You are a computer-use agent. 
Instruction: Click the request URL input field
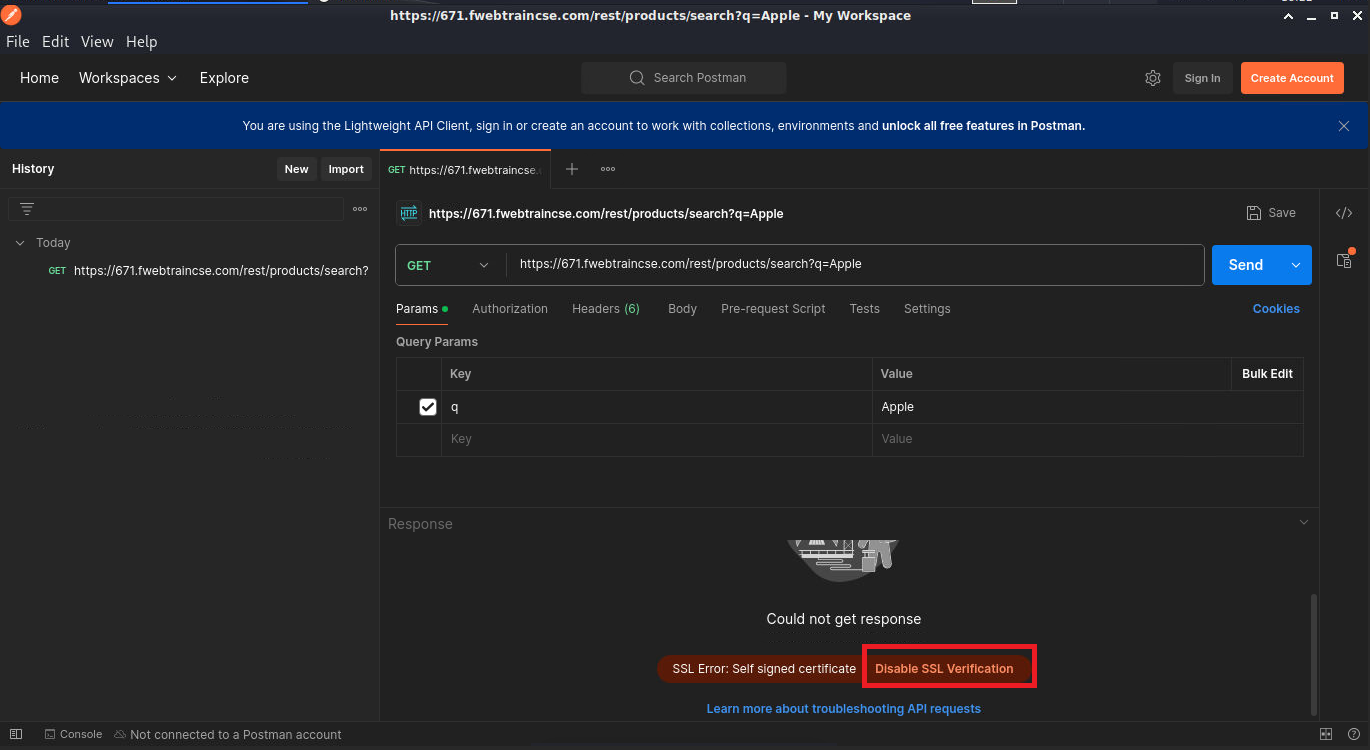coord(850,265)
